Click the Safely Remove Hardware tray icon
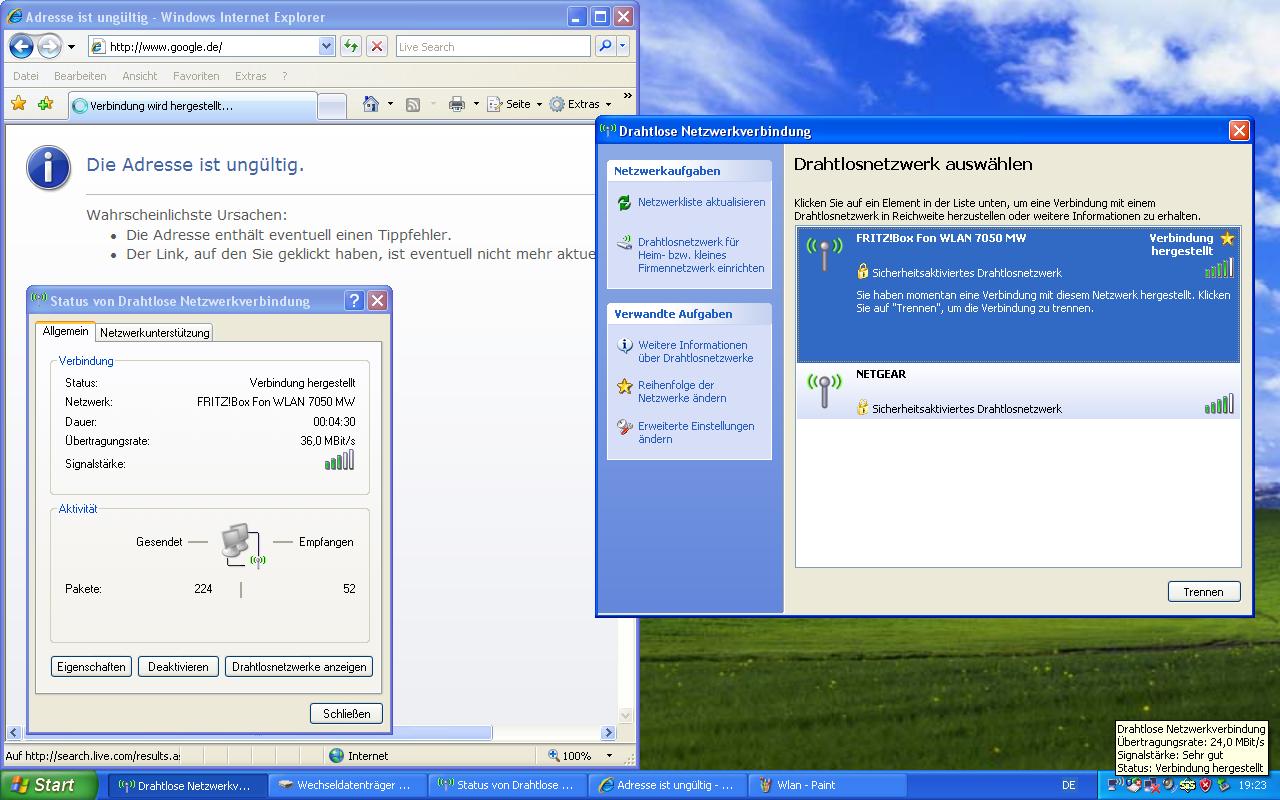Screen dimensions: 1280x800 [1223, 785]
